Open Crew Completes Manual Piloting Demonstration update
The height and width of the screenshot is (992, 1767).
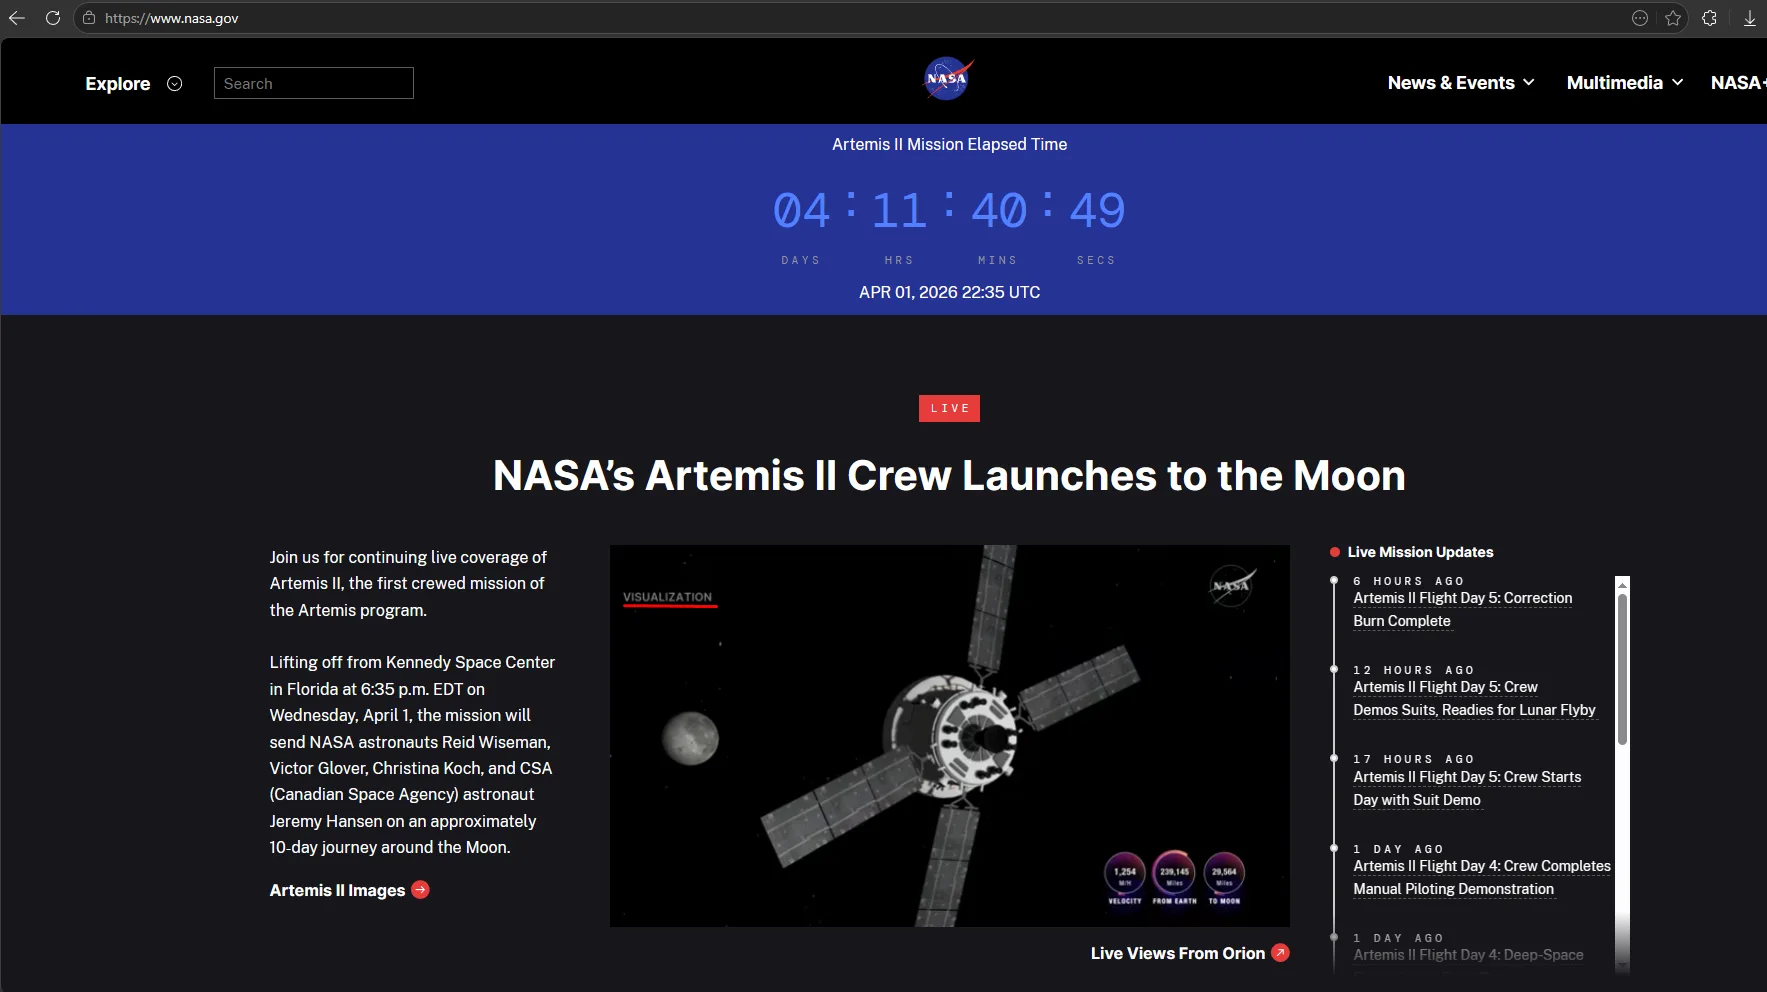click(x=1481, y=877)
